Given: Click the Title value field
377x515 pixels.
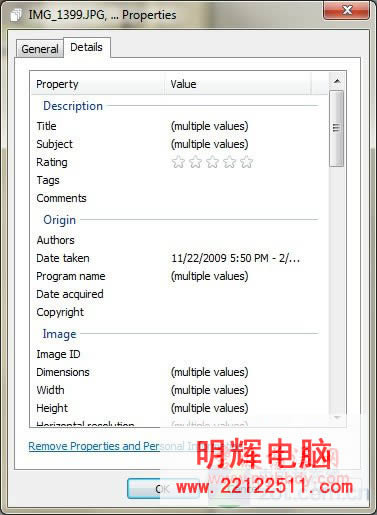Looking at the screenshot, I should 210,126.
